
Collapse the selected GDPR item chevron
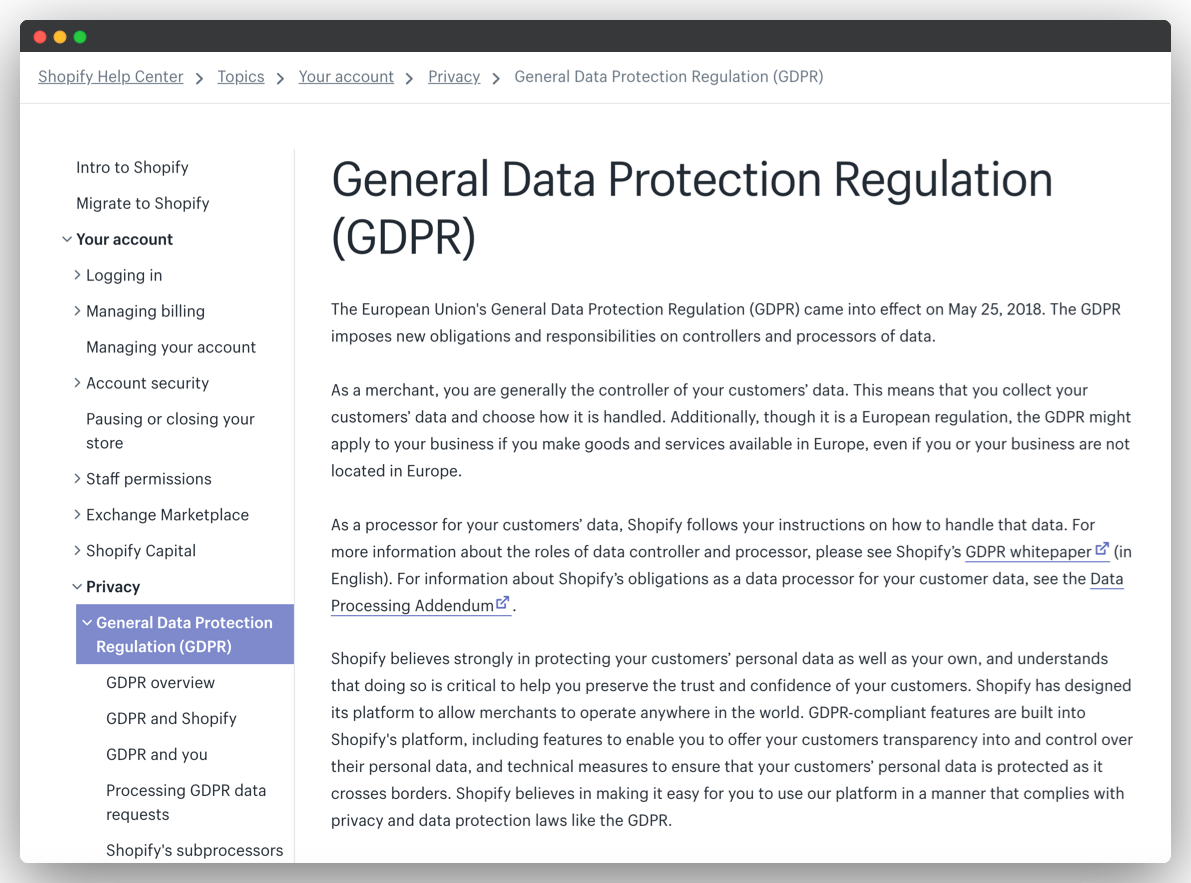click(x=87, y=623)
